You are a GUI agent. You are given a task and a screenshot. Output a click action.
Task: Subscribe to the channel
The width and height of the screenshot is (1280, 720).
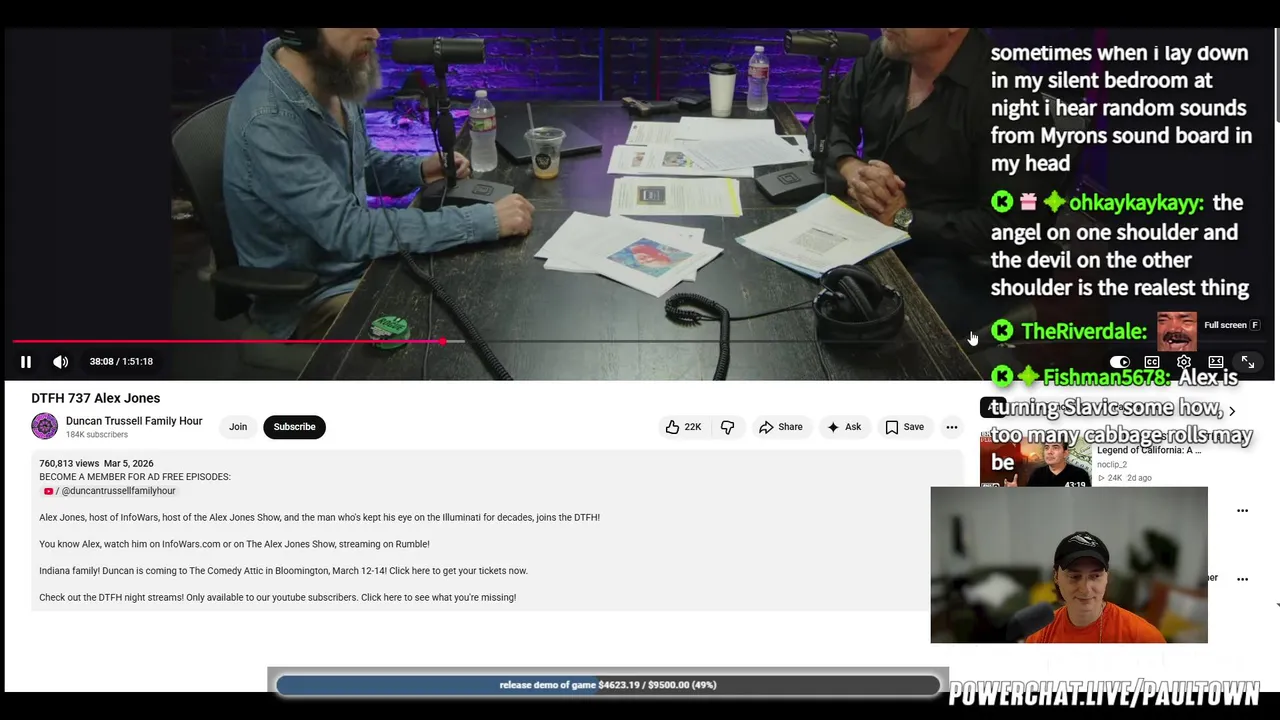pos(294,427)
